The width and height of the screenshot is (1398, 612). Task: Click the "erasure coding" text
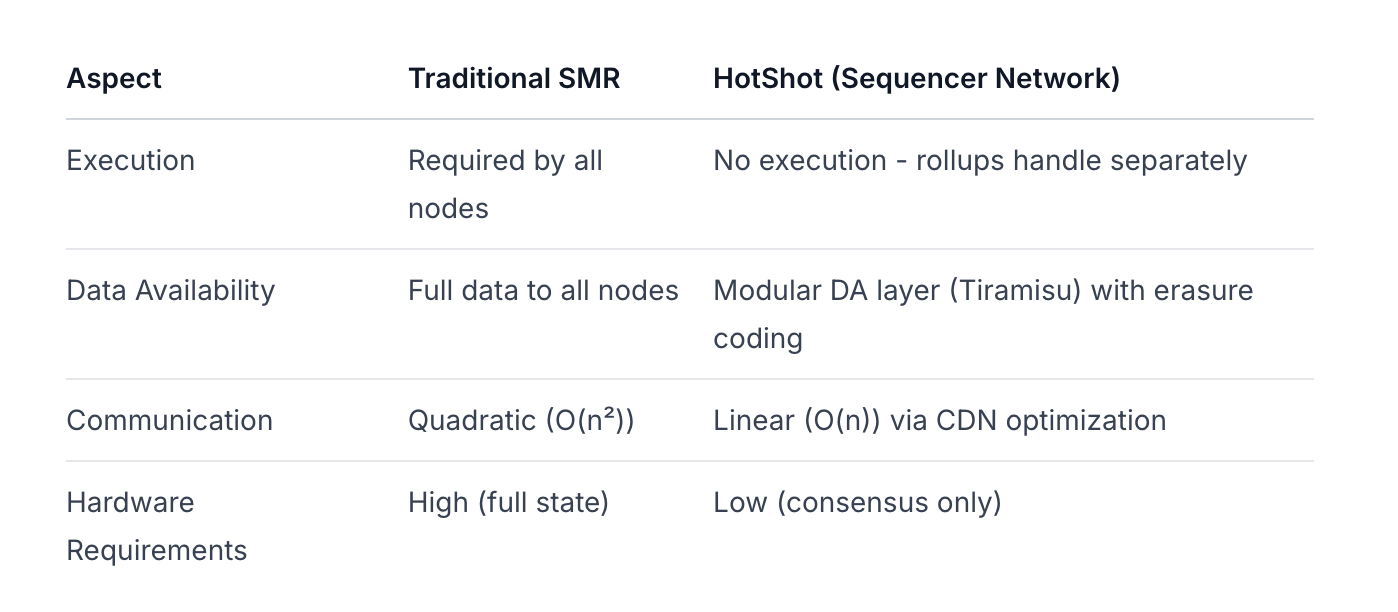tap(1203, 291)
